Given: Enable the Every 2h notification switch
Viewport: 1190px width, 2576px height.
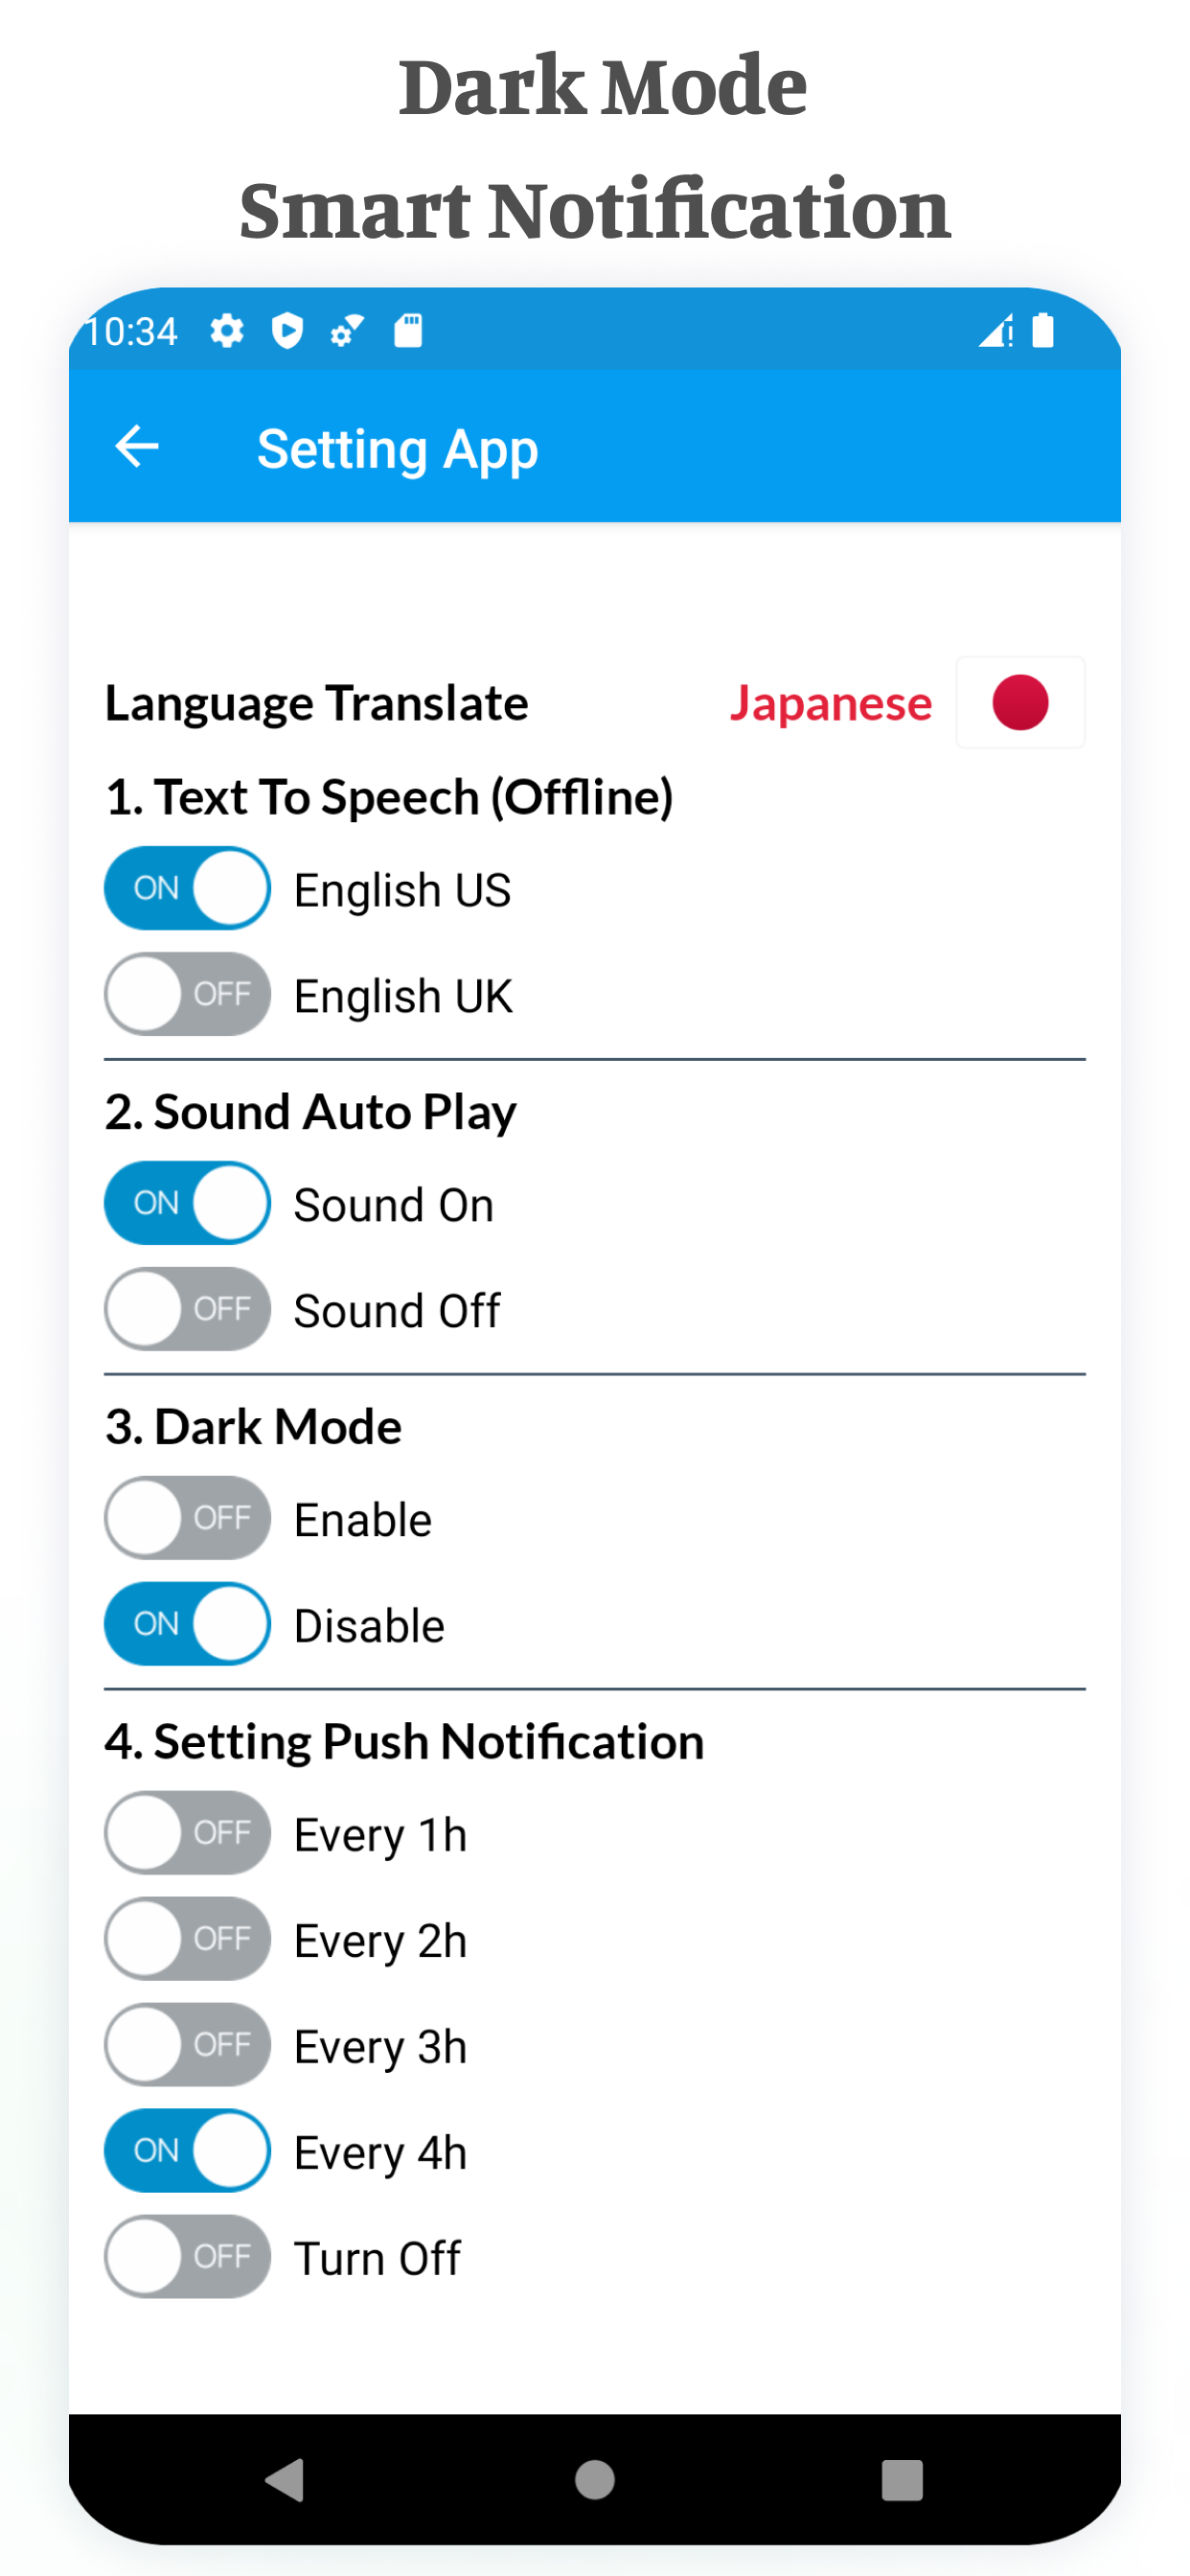Looking at the screenshot, I should click(x=187, y=1939).
